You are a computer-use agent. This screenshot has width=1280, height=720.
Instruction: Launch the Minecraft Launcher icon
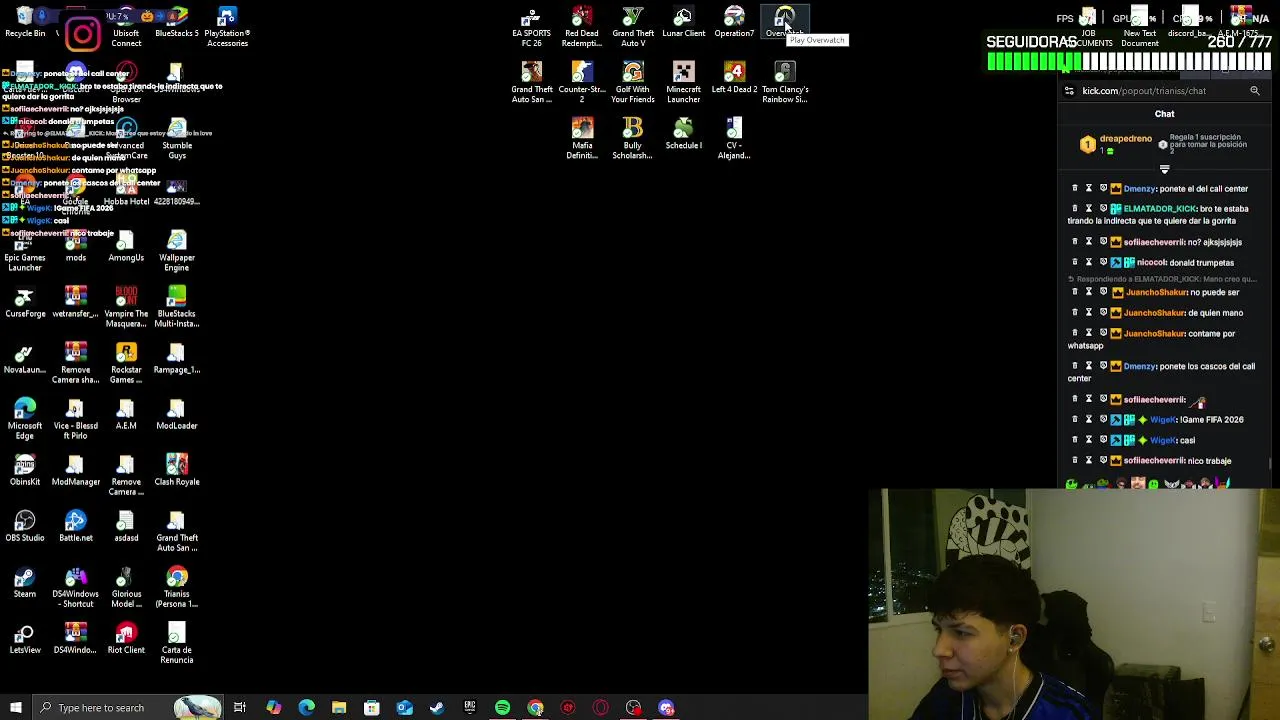(683, 82)
